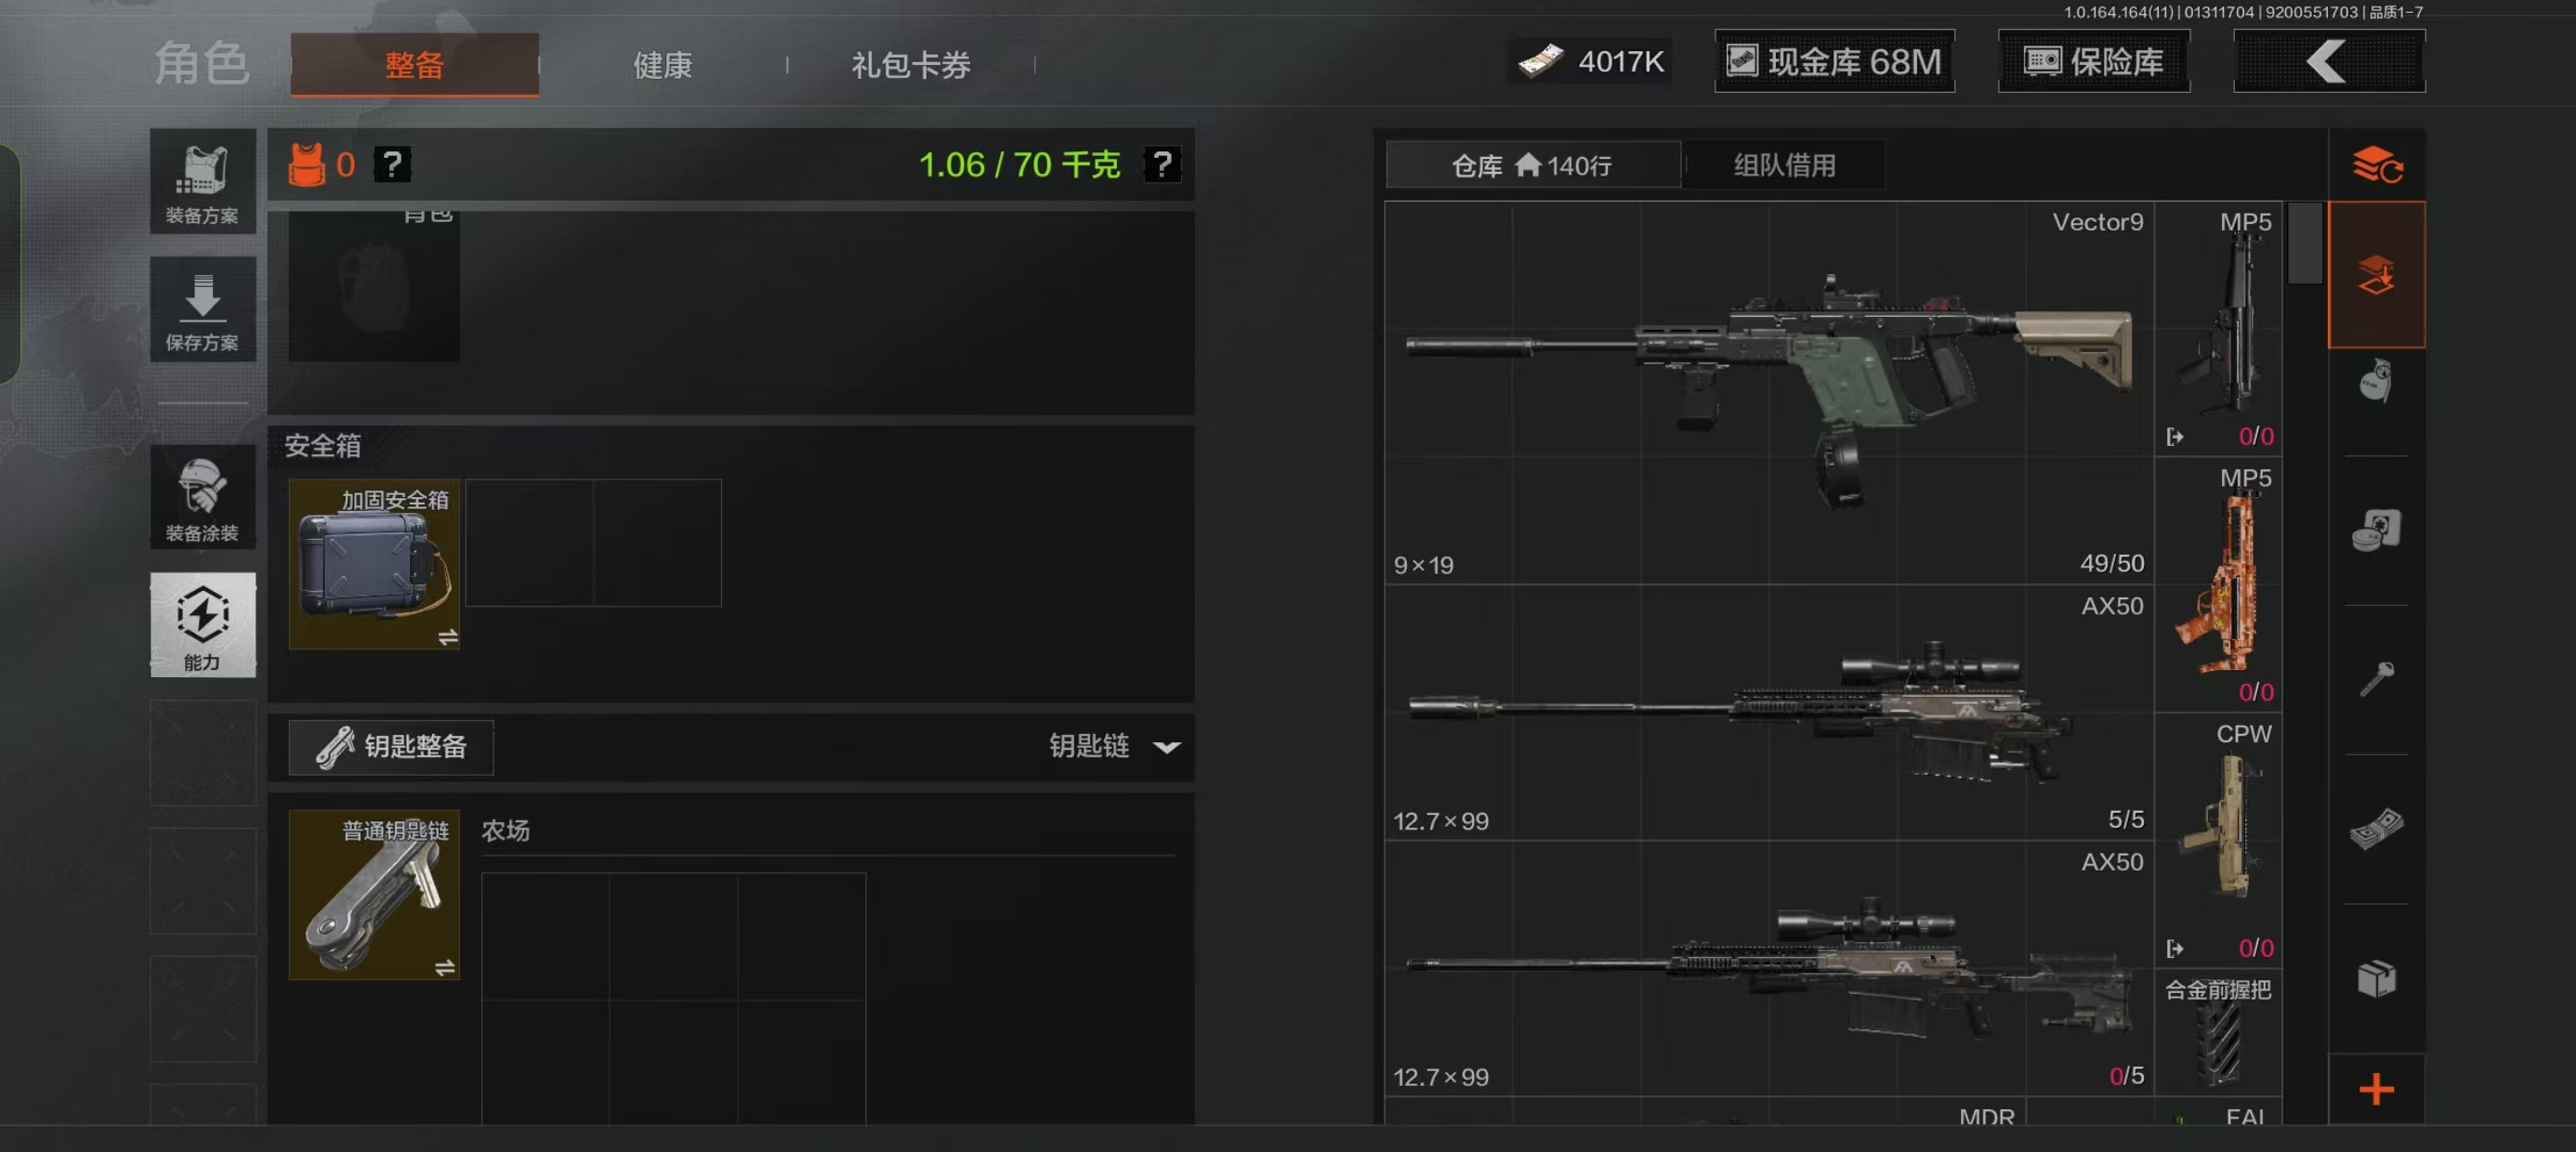The height and width of the screenshot is (1152, 2576).
Task: Switch to the 健康 tab
Action: [x=662, y=65]
